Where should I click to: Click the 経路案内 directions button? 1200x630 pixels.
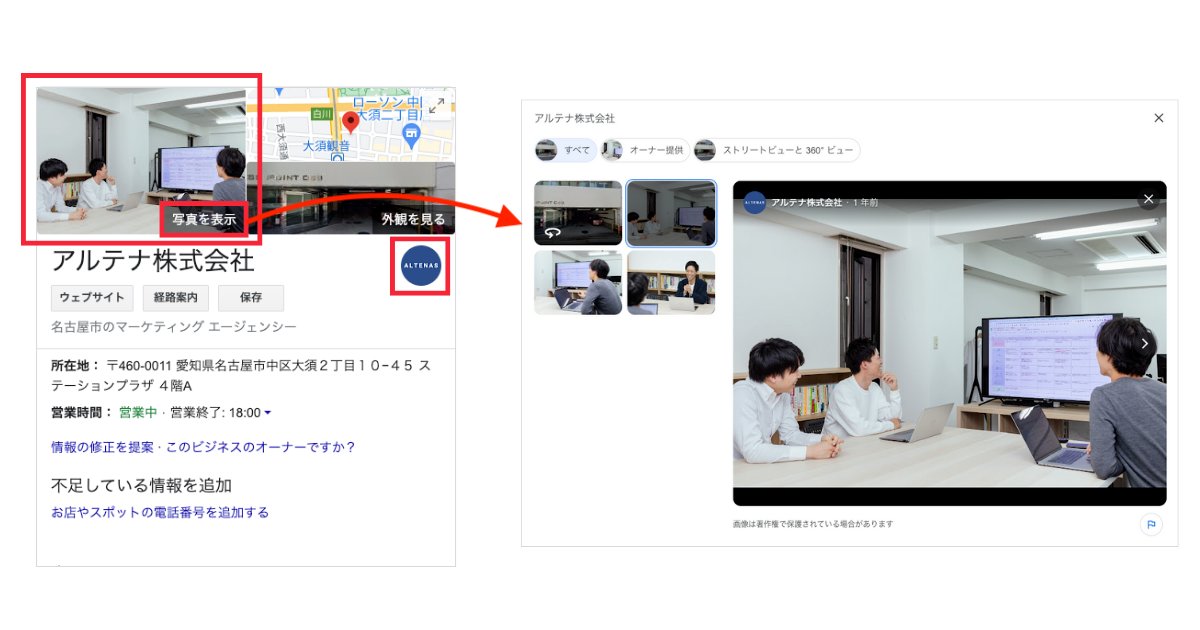(x=176, y=298)
